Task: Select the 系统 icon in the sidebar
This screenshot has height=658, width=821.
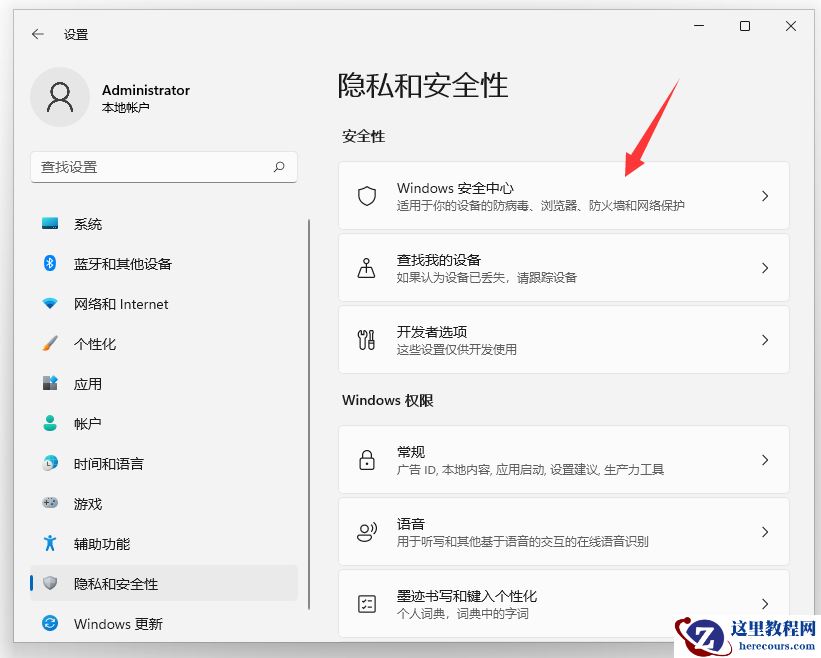Action: (x=48, y=224)
